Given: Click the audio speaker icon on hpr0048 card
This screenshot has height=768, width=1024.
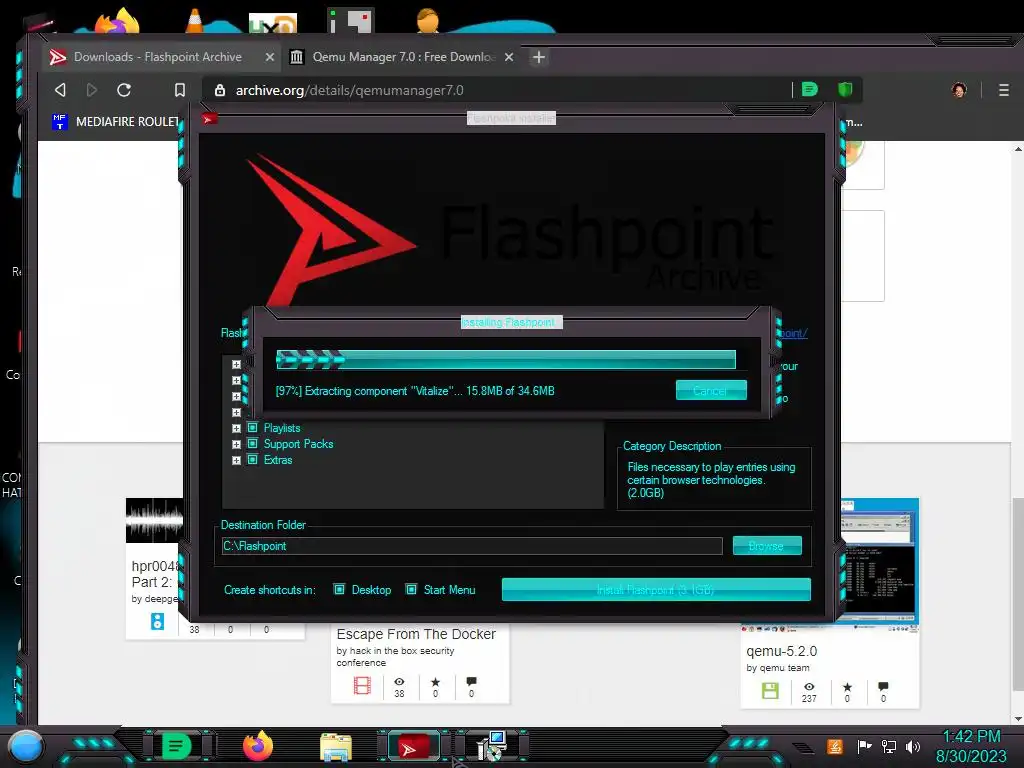Looking at the screenshot, I should coord(157,621).
